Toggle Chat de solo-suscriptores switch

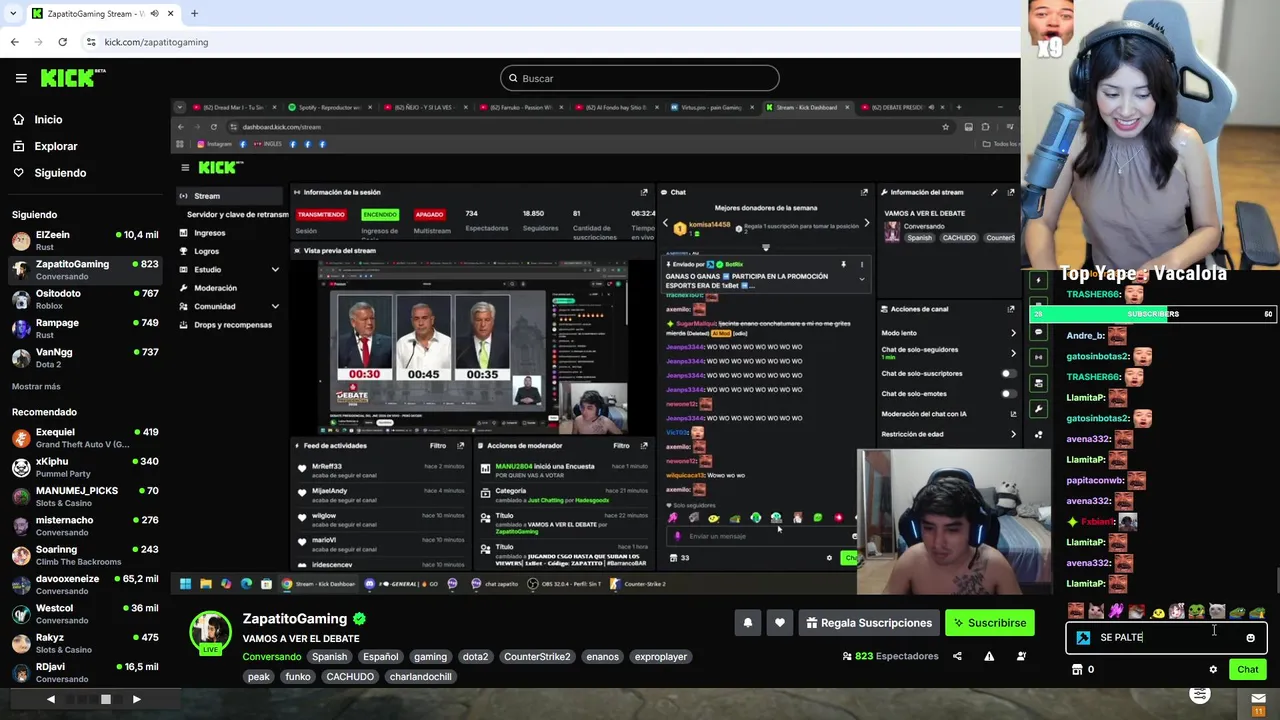point(1008,373)
